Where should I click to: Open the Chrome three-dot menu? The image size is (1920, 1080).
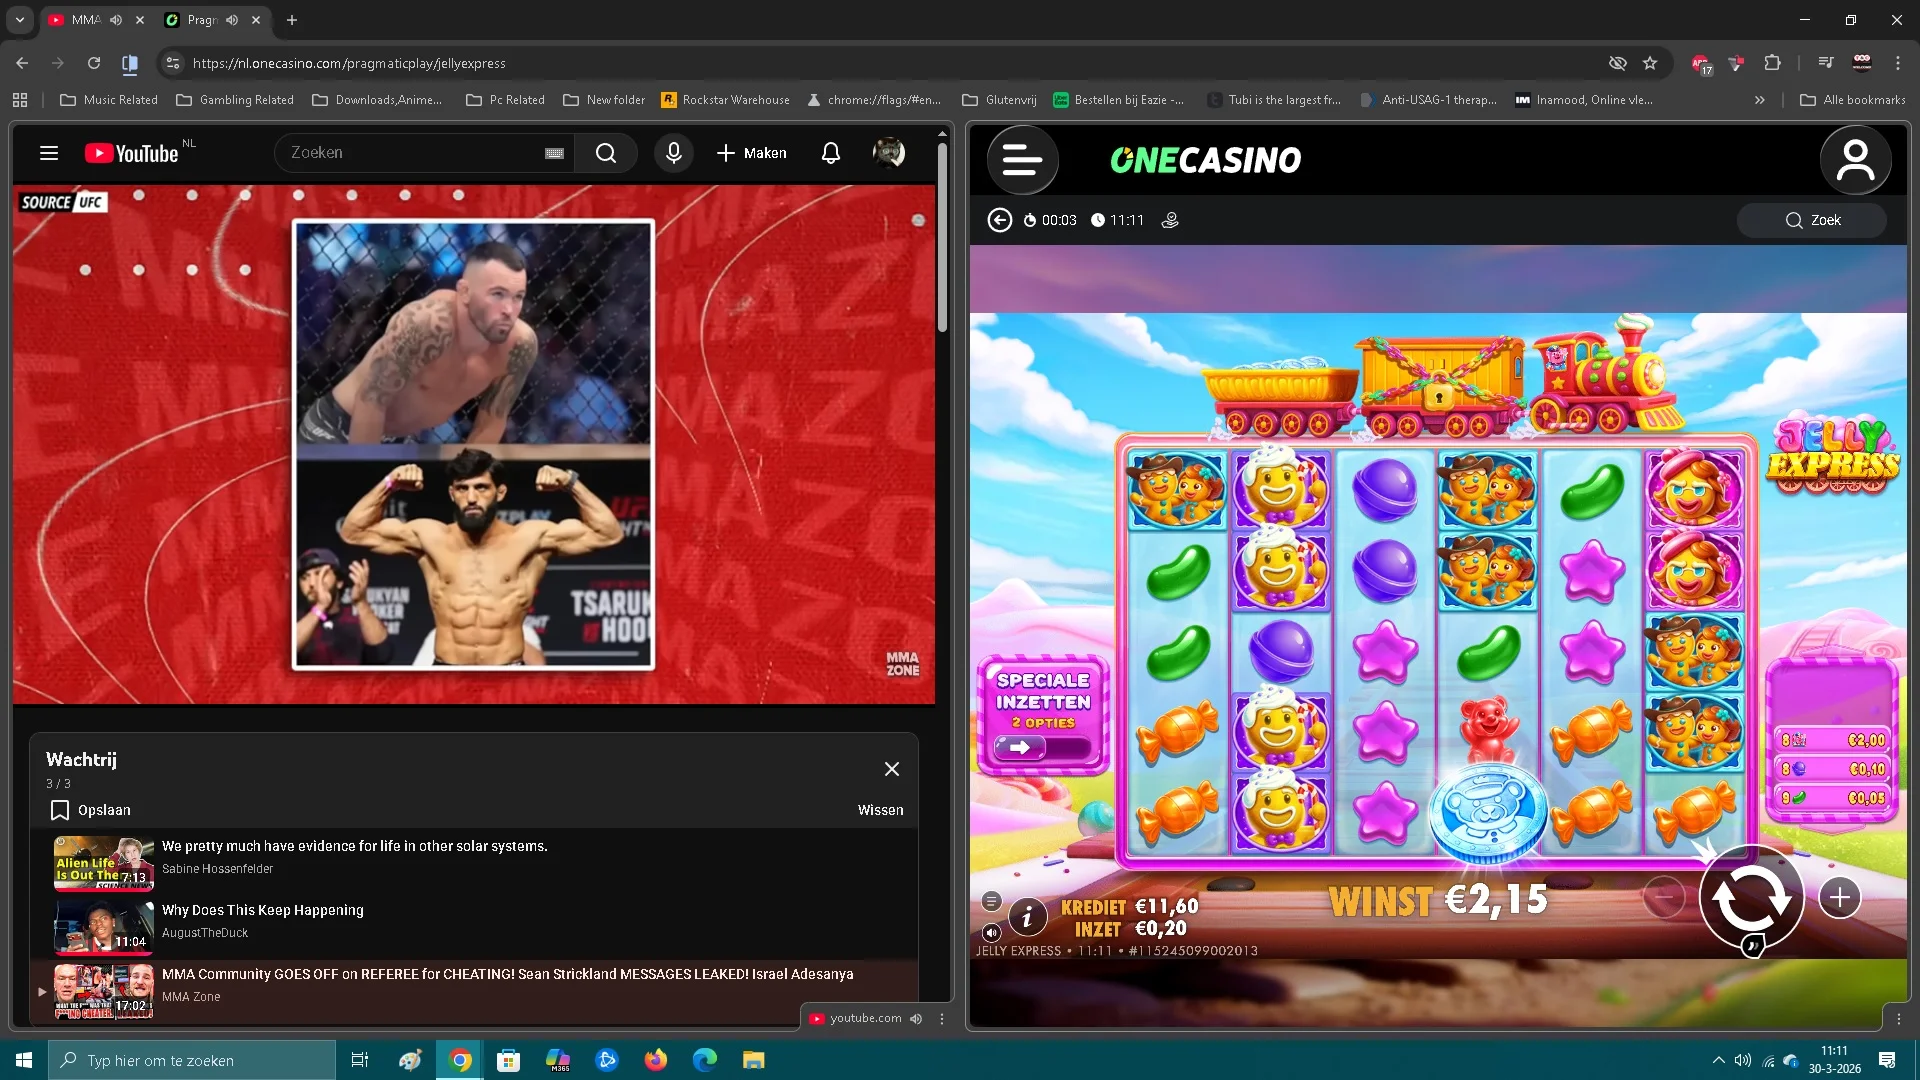click(1898, 63)
